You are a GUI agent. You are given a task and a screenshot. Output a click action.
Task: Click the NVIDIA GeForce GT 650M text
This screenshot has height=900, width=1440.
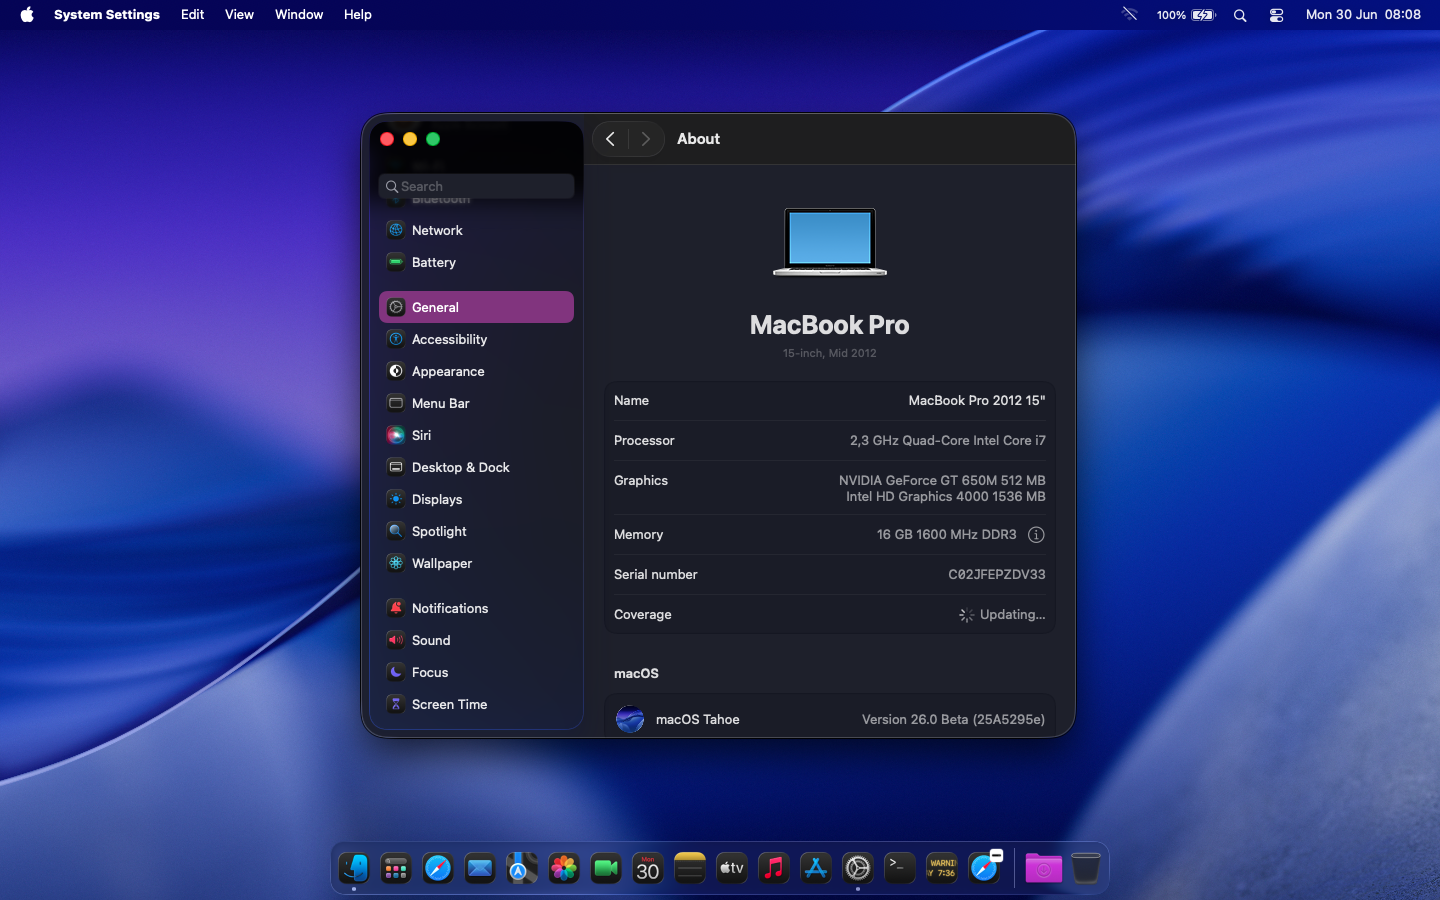tap(942, 480)
